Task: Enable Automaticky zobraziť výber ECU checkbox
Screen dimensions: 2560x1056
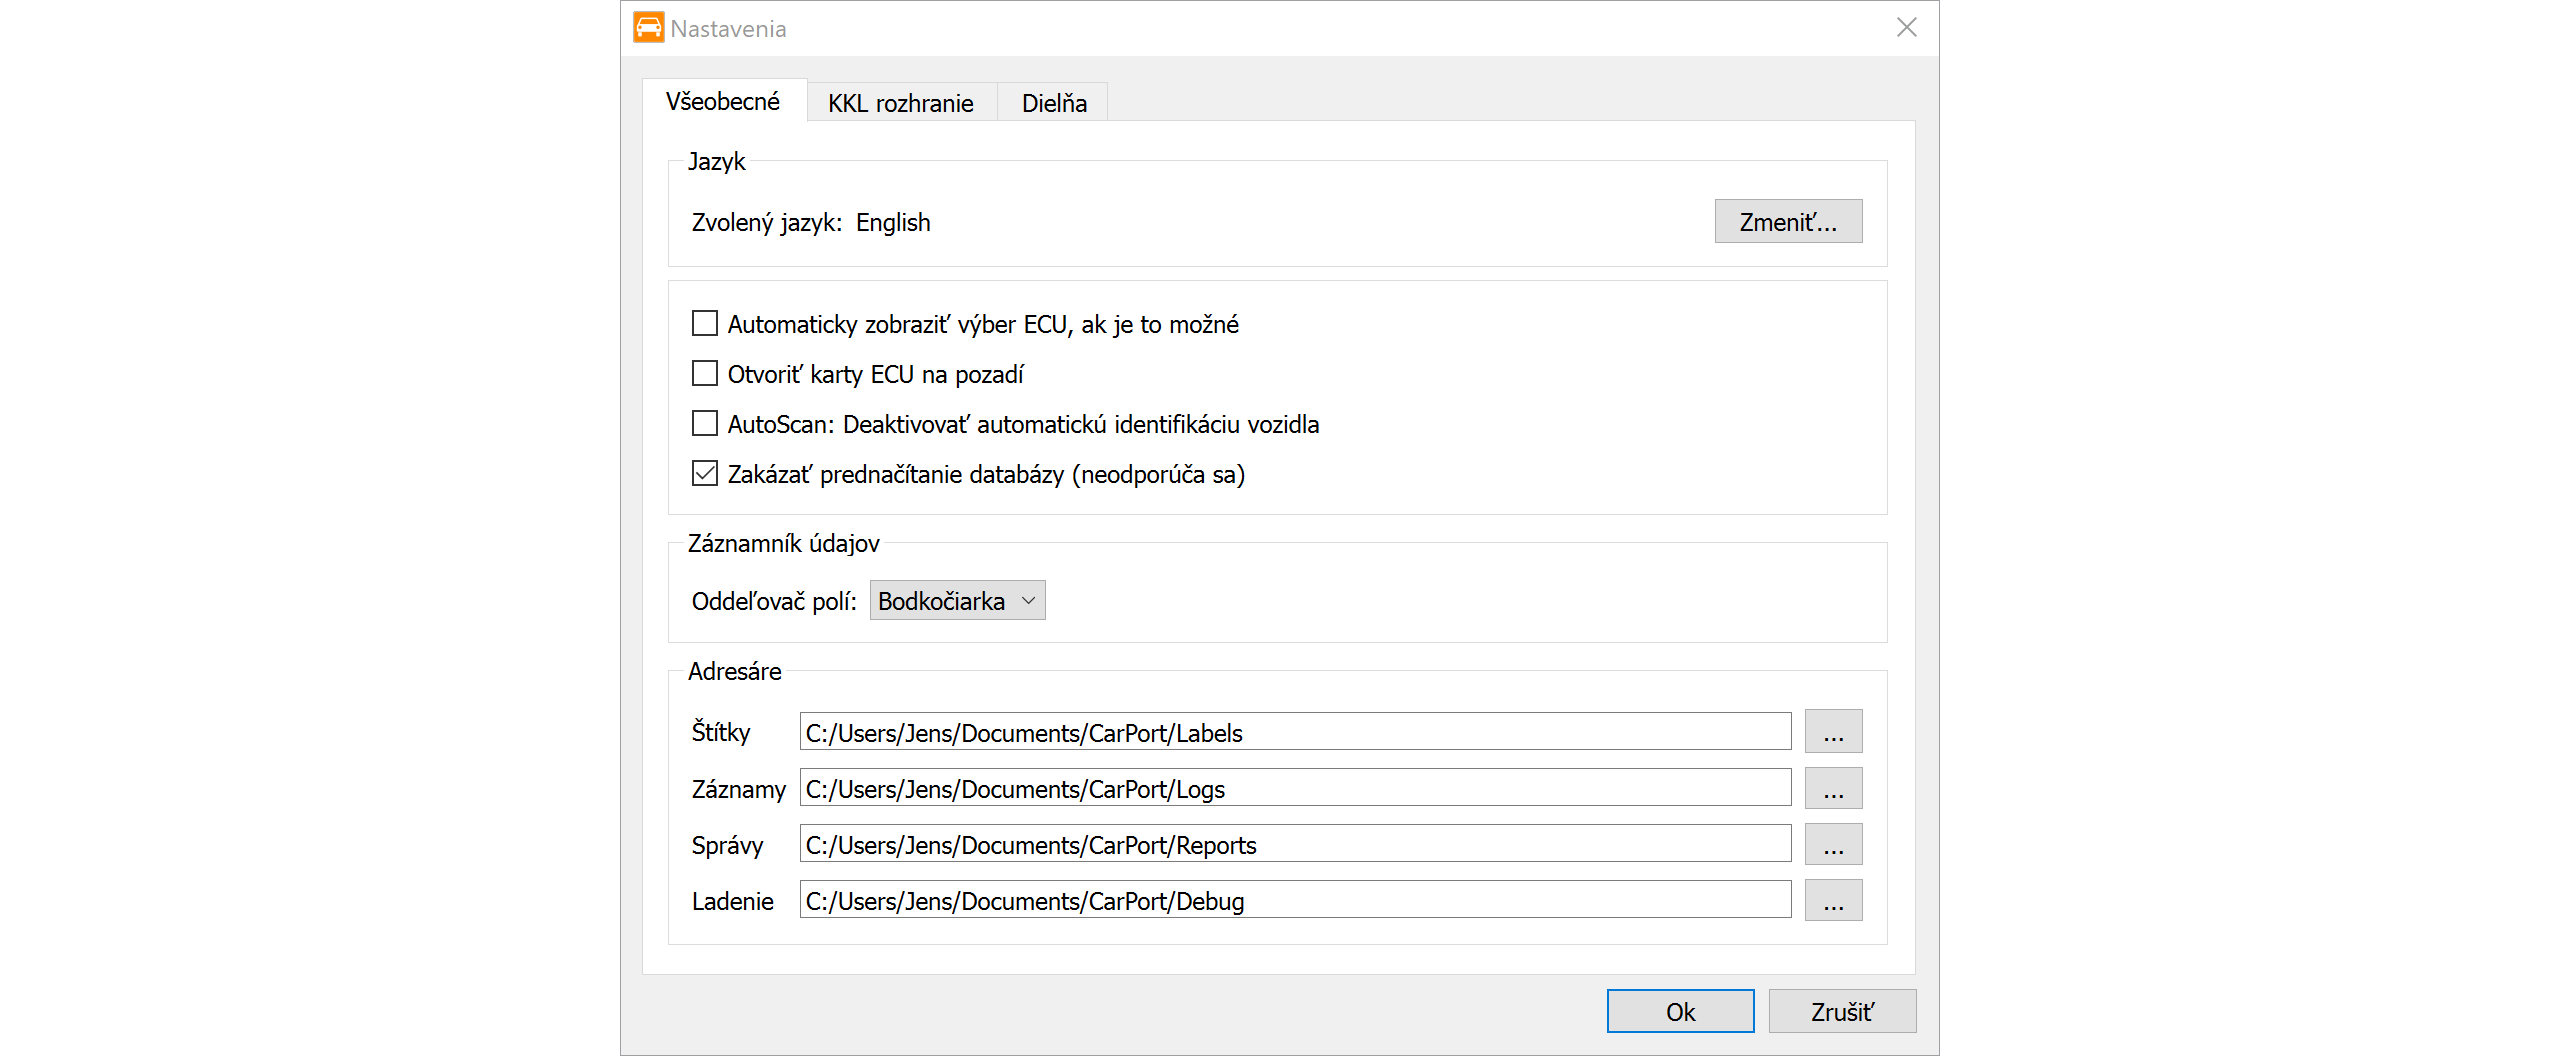Action: [x=705, y=324]
